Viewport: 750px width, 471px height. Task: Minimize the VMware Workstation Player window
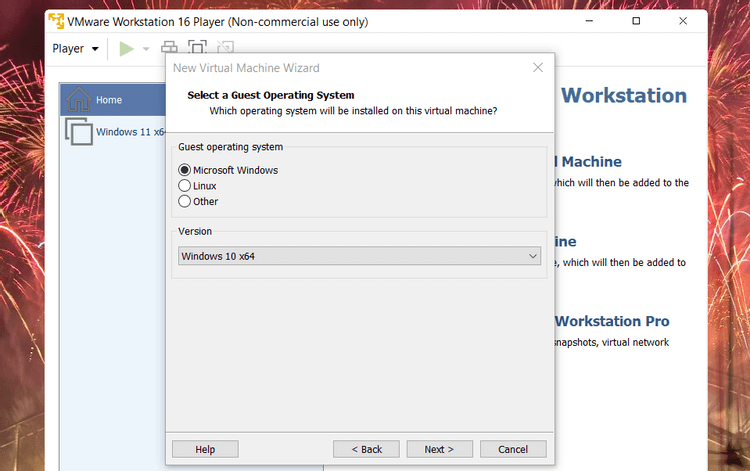(589, 21)
